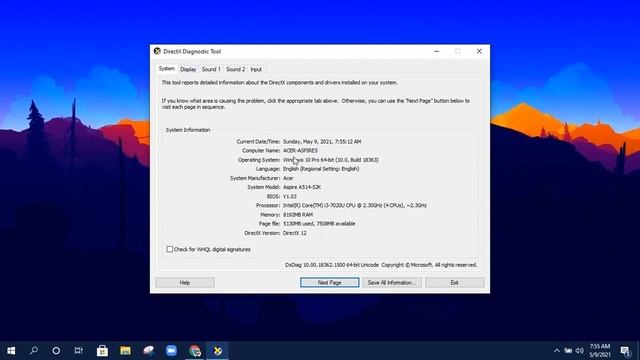
Task: Enable Check for WHQL digital signatures
Action: (169, 249)
